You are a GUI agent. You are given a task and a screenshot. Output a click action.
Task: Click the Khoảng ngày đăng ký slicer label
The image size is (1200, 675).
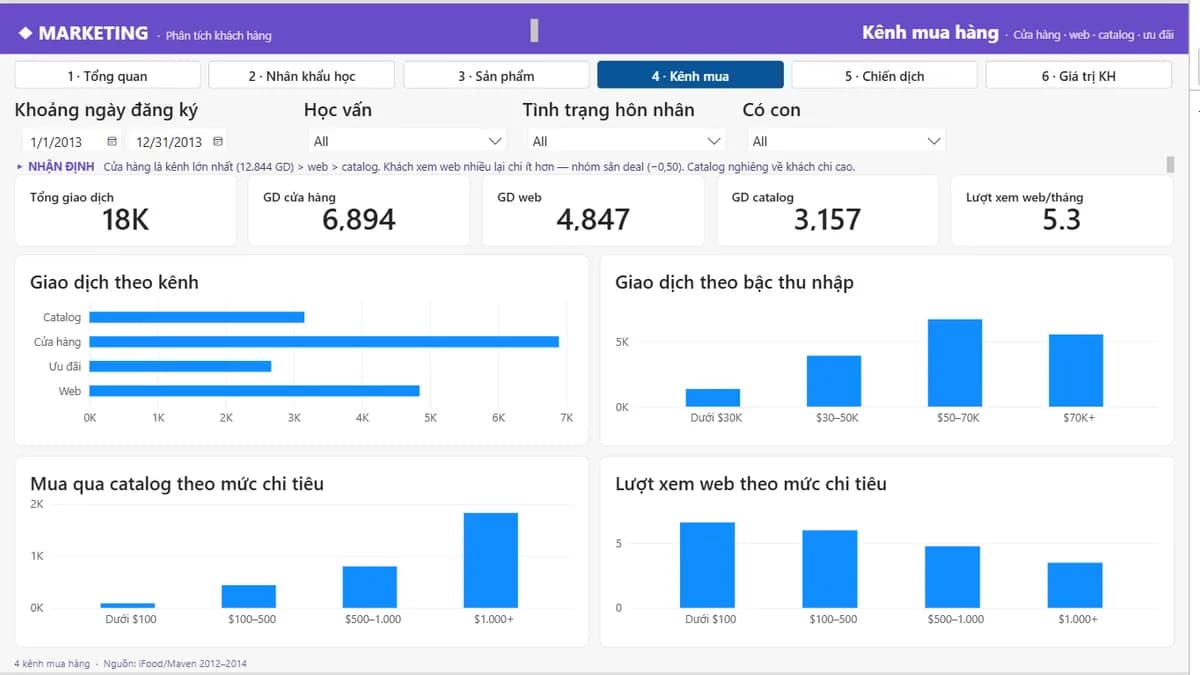[106, 110]
